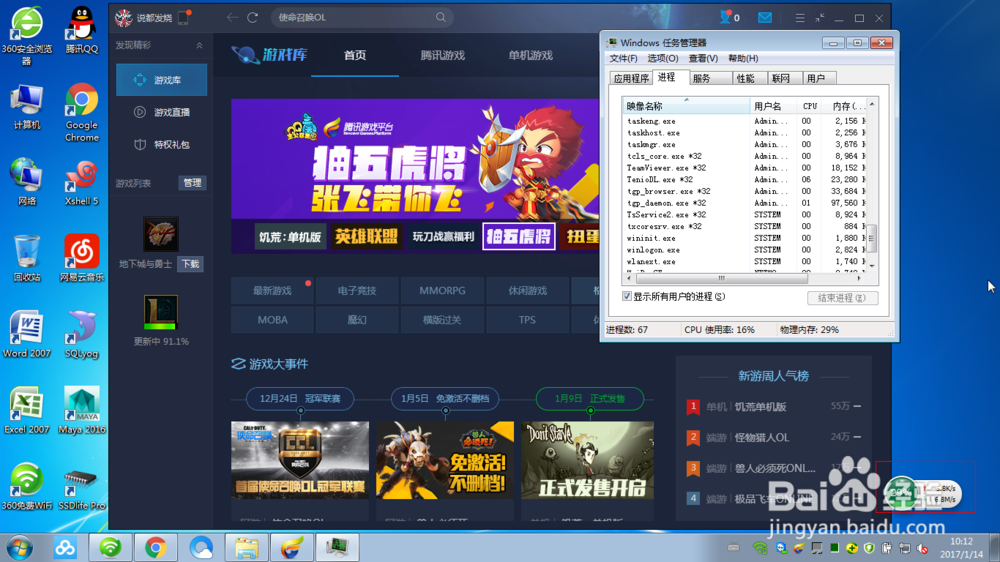
Task: Open the 选项(O) menu in Task Manager
Action: tap(662, 58)
